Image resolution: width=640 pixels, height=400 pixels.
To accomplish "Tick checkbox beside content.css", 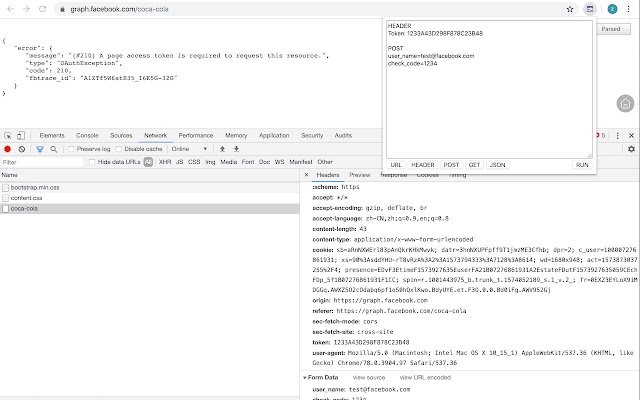I will coord(5,198).
